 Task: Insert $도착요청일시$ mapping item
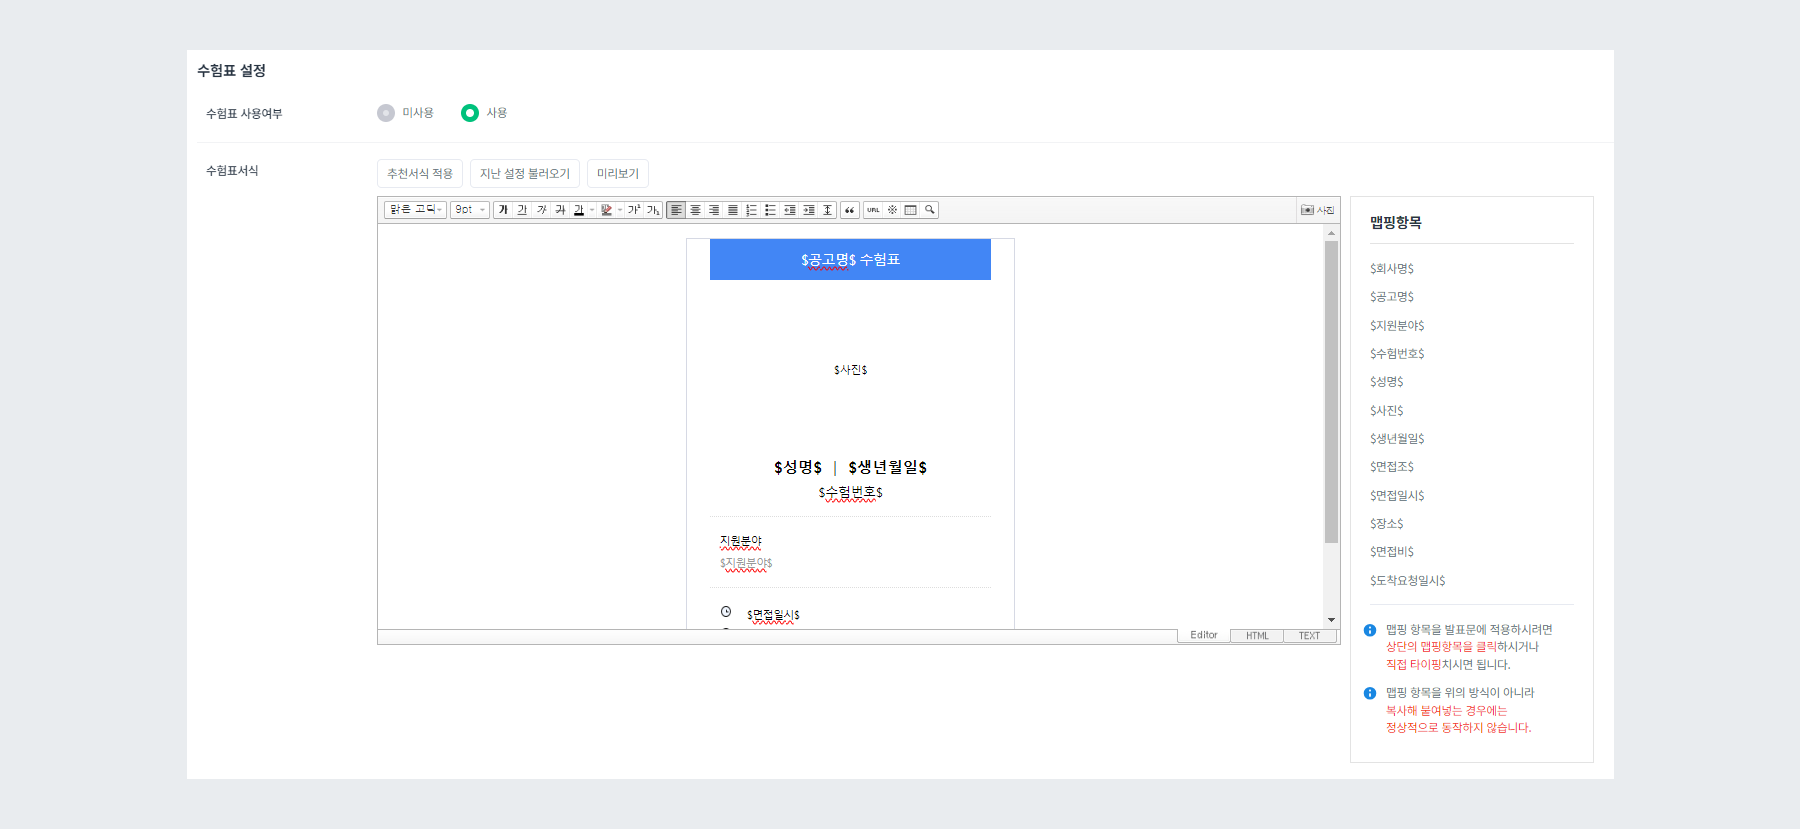(x=1407, y=581)
